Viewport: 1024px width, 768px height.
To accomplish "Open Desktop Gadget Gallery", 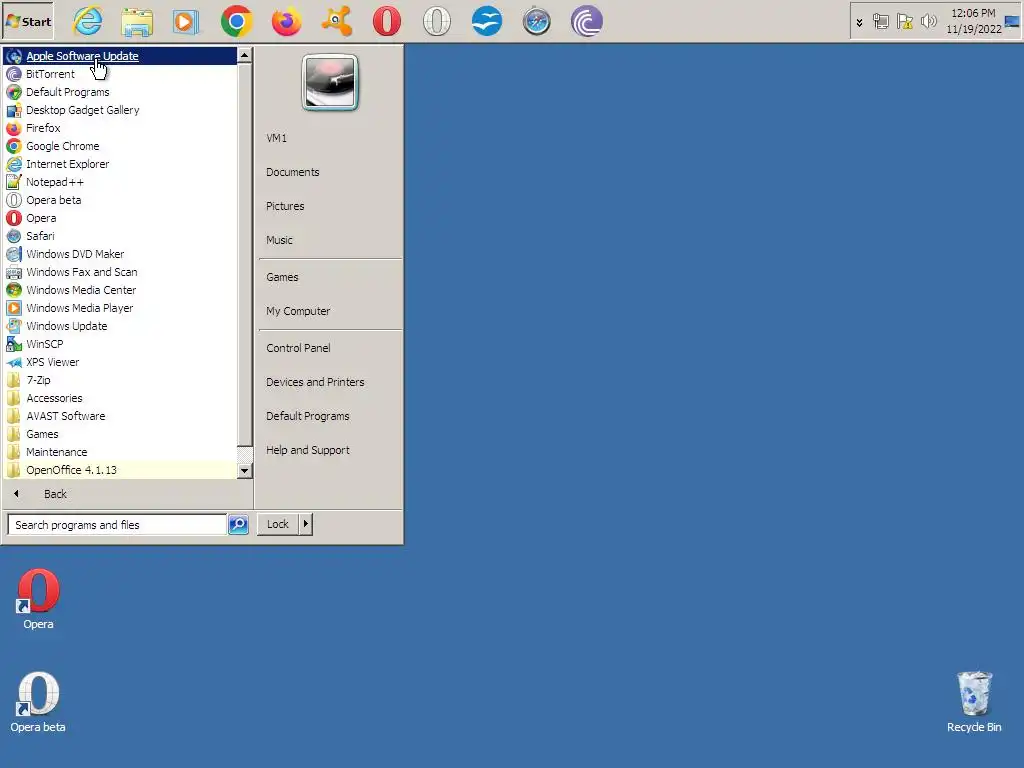I will [120, 110].
